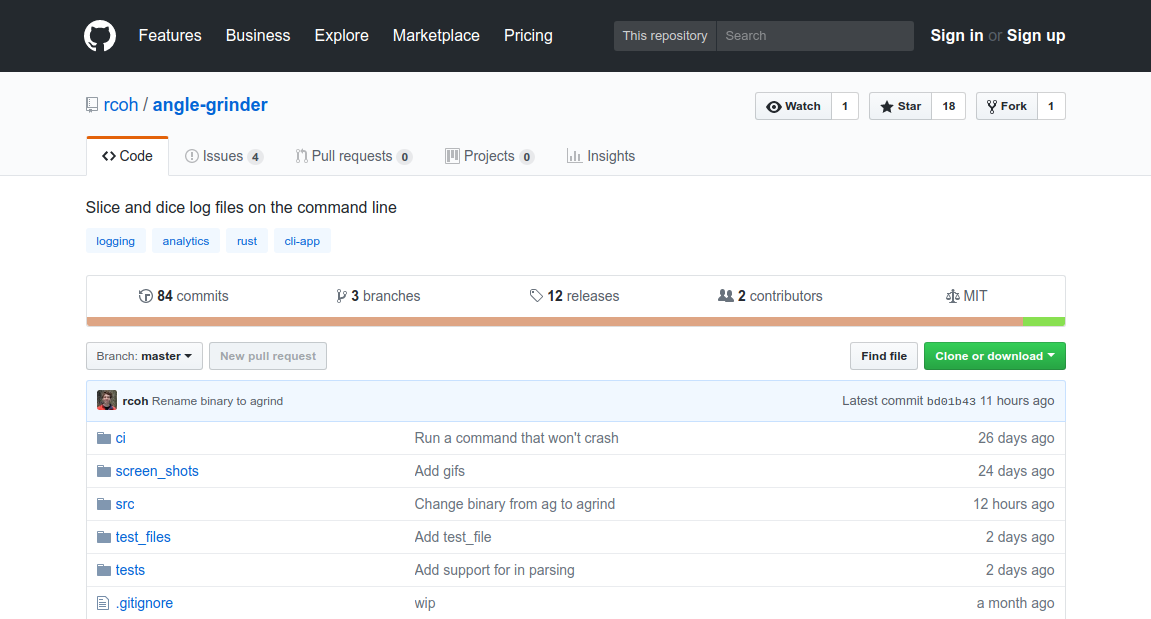The width and height of the screenshot is (1151, 619).
Task: Open Features in top navigation
Action: pyautogui.click(x=170, y=35)
